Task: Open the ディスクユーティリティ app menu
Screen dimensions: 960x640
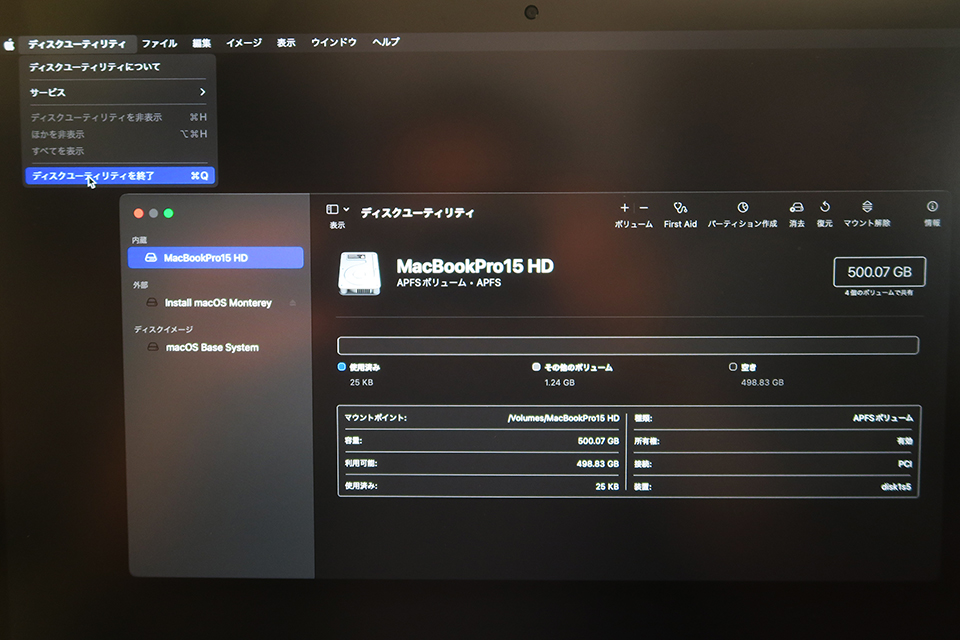Action: pos(77,44)
